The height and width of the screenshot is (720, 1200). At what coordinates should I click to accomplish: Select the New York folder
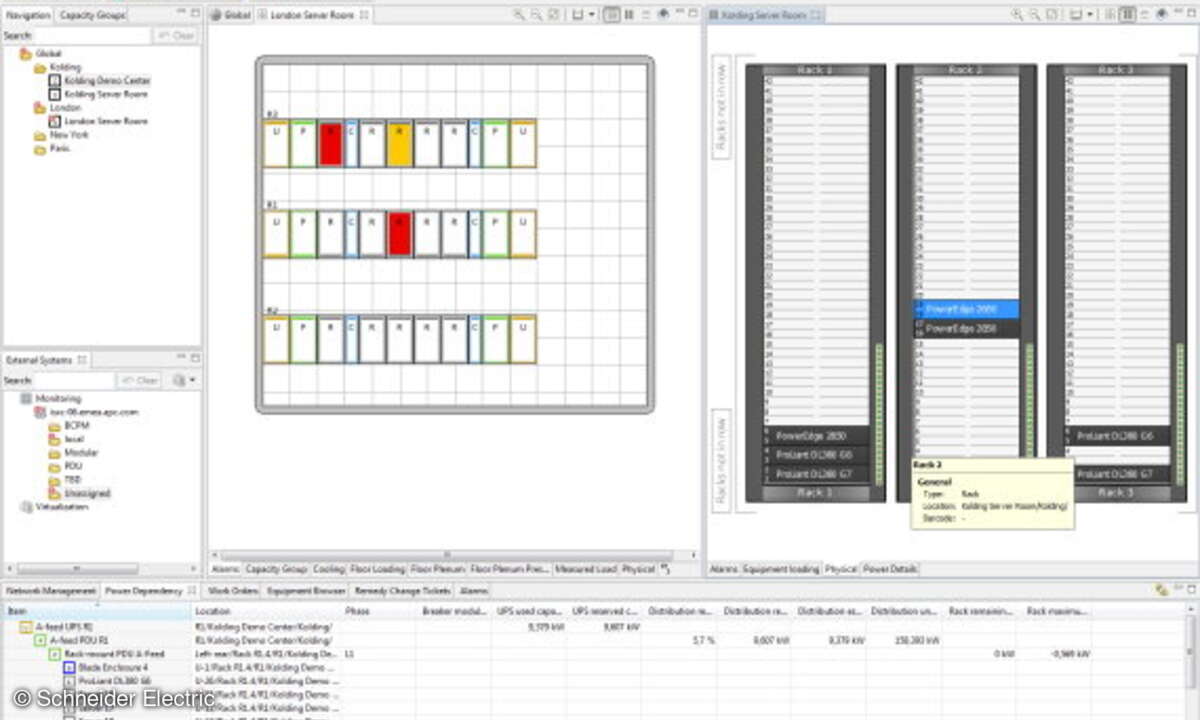pyautogui.click(x=62, y=134)
